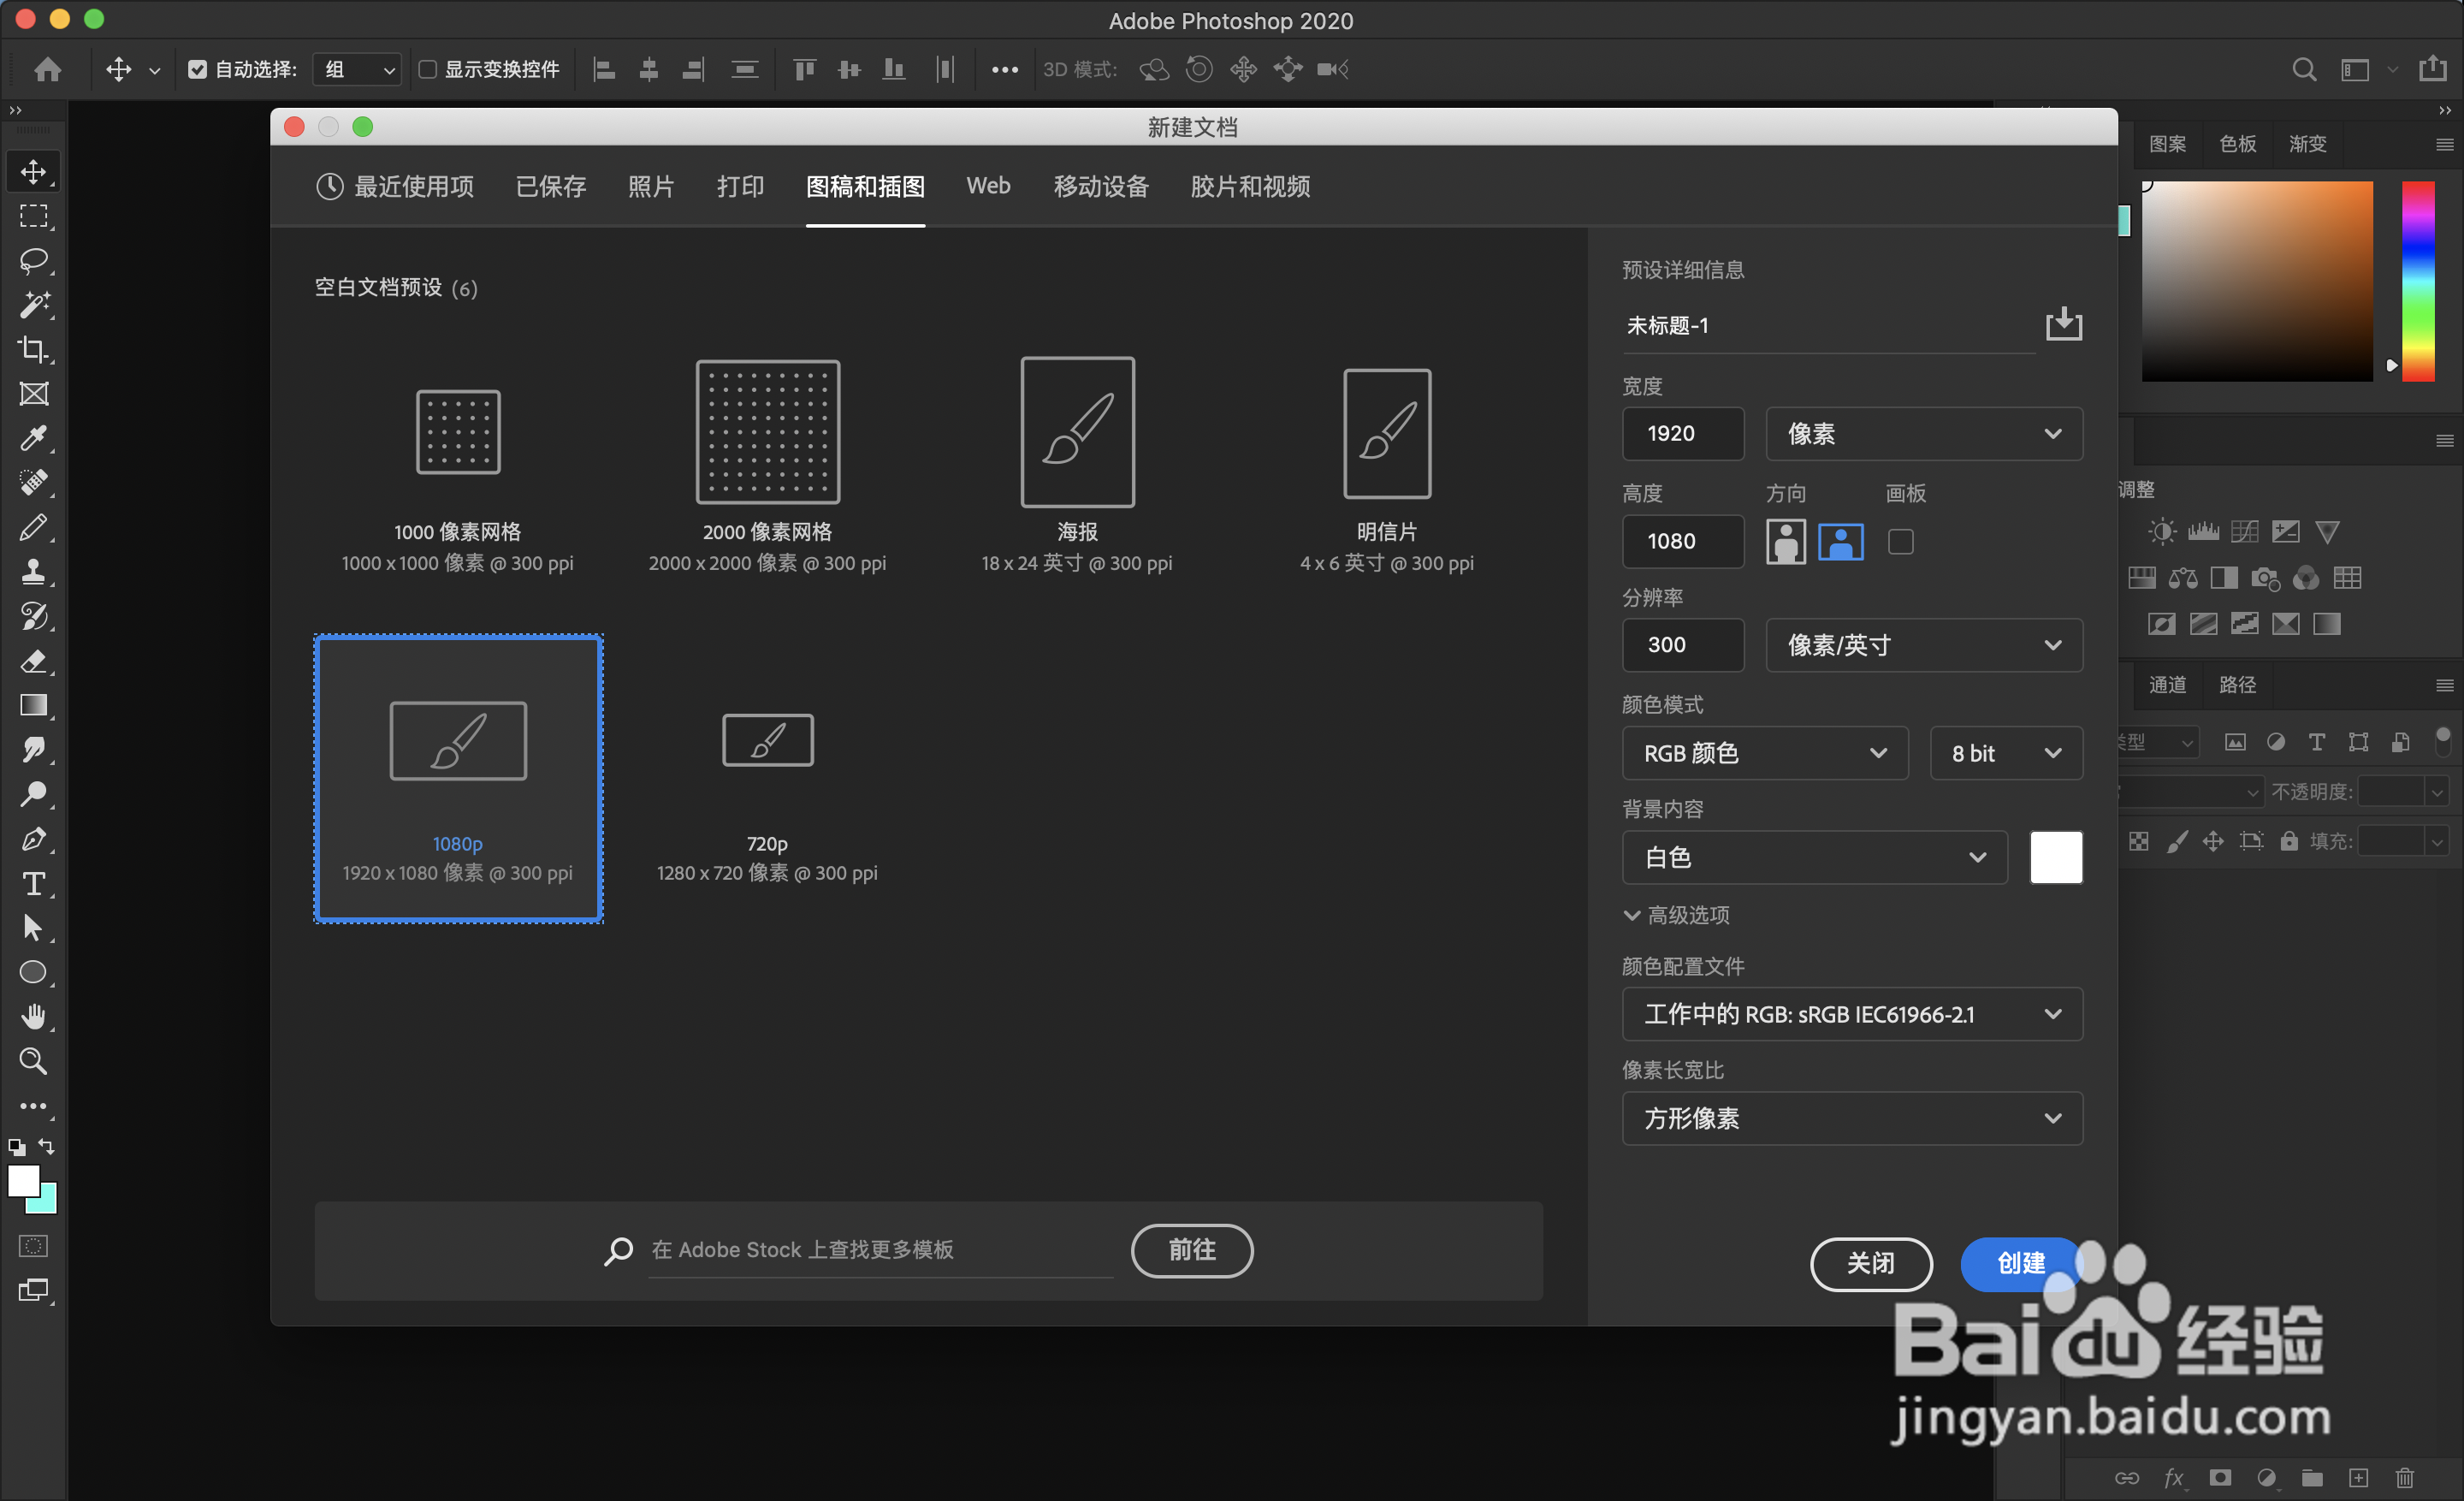The image size is (2464, 1501).
Task: Enable the 画板 artboard checkbox
Action: 1900,541
